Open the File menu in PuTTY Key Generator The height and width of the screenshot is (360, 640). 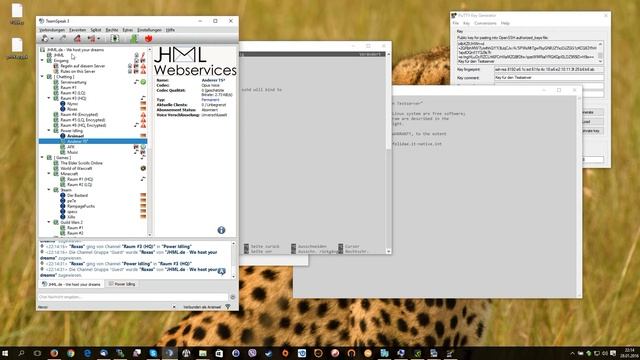[456, 23]
